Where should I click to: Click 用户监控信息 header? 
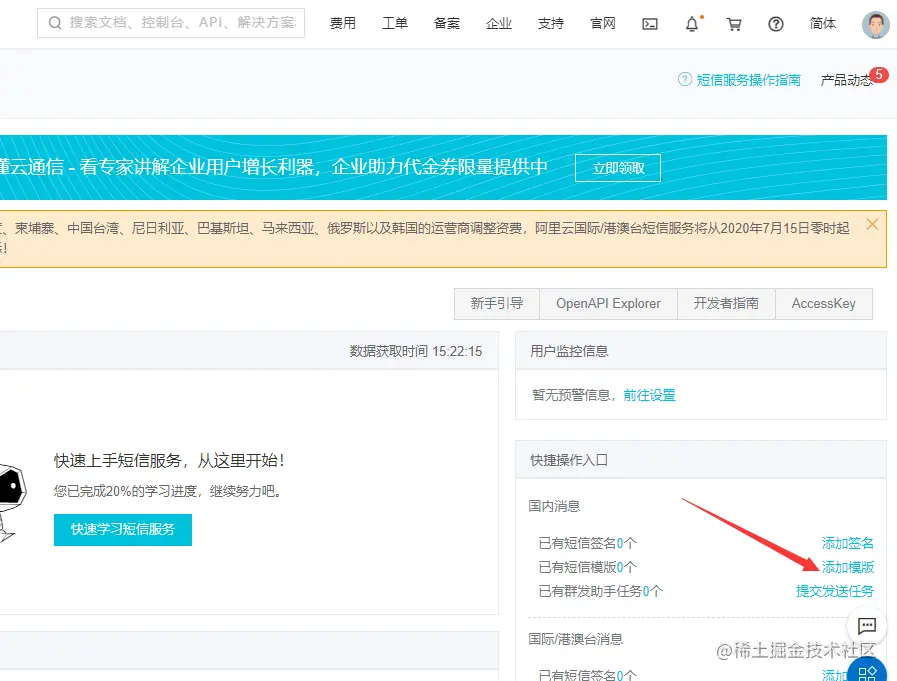[x=569, y=351]
